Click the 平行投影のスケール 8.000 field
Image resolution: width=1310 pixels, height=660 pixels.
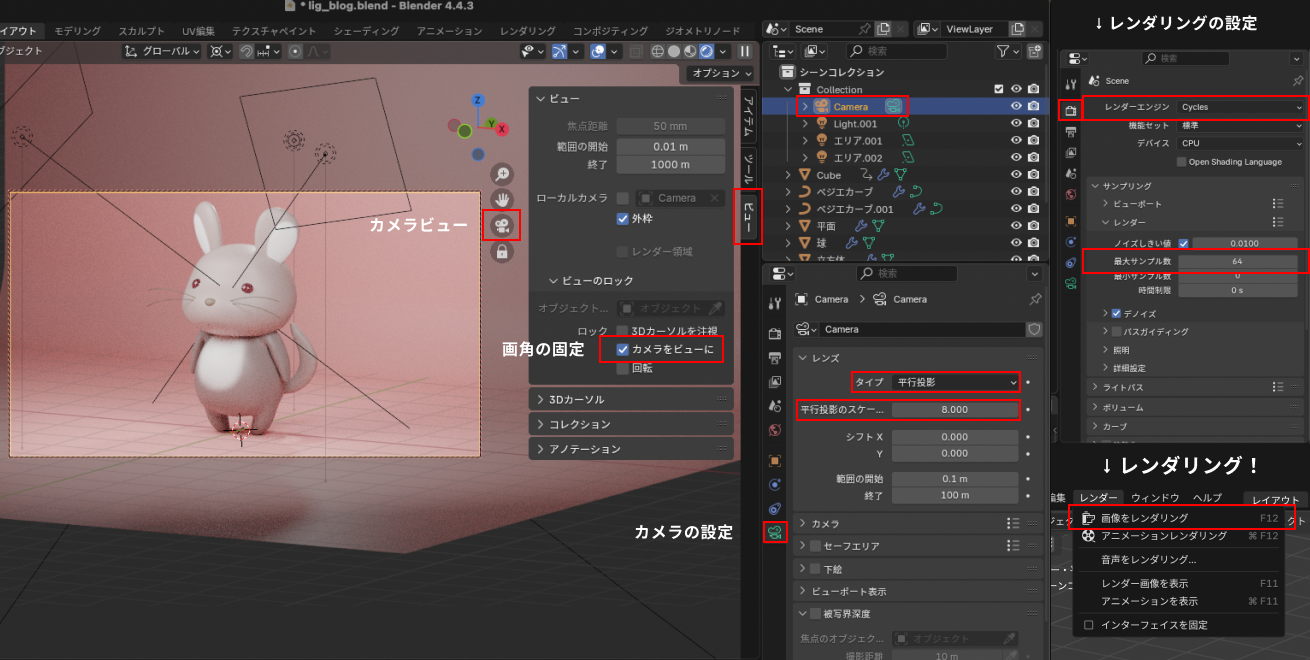(x=955, y=409)
